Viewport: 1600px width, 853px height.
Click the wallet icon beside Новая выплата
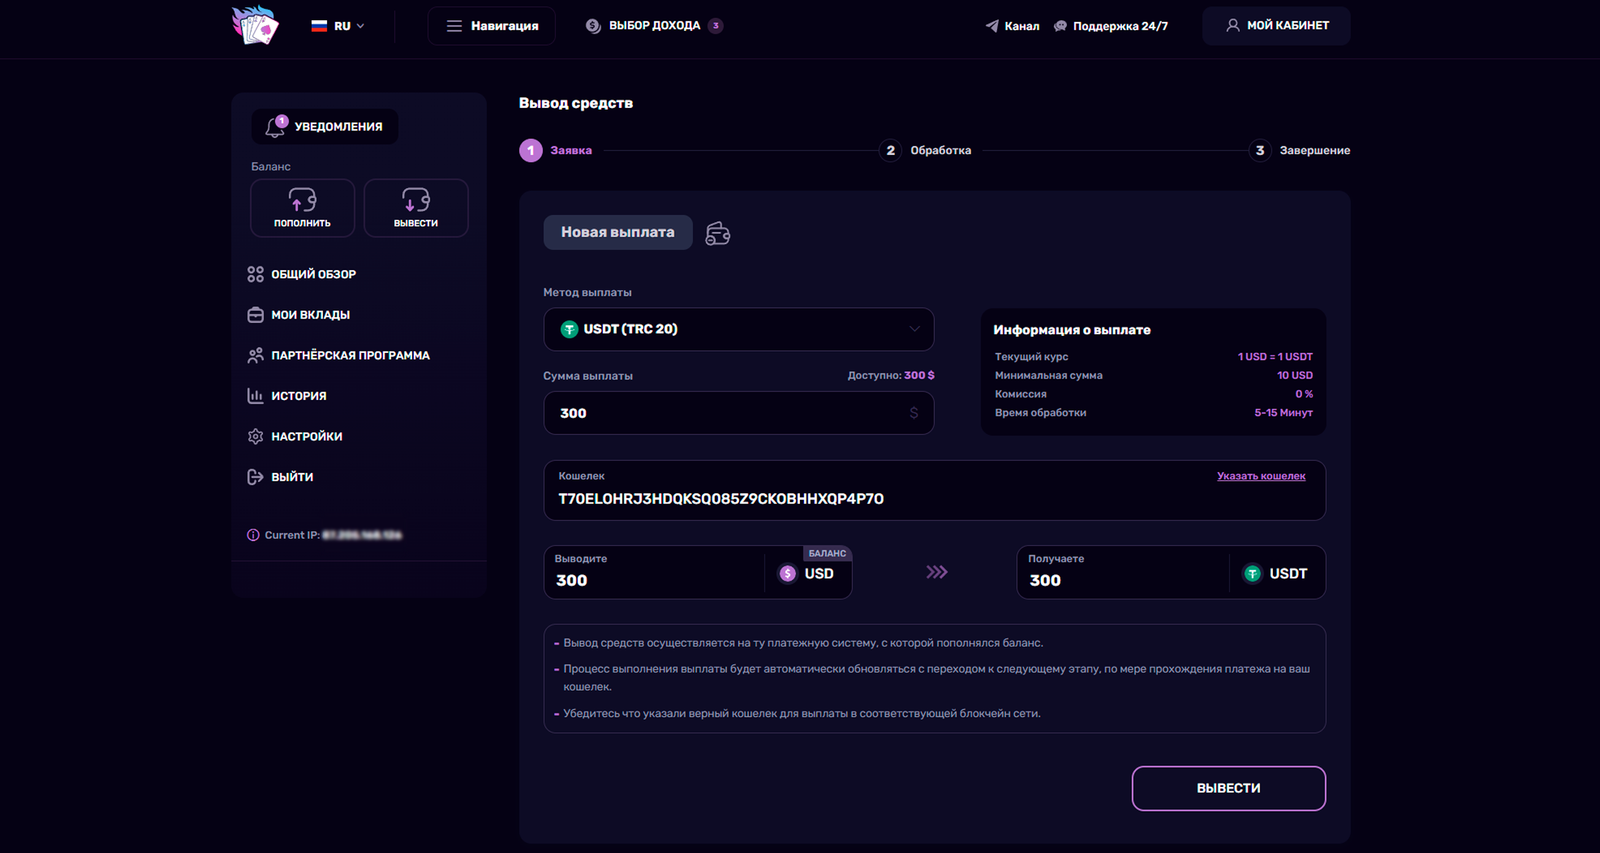[x=718, y=233]
